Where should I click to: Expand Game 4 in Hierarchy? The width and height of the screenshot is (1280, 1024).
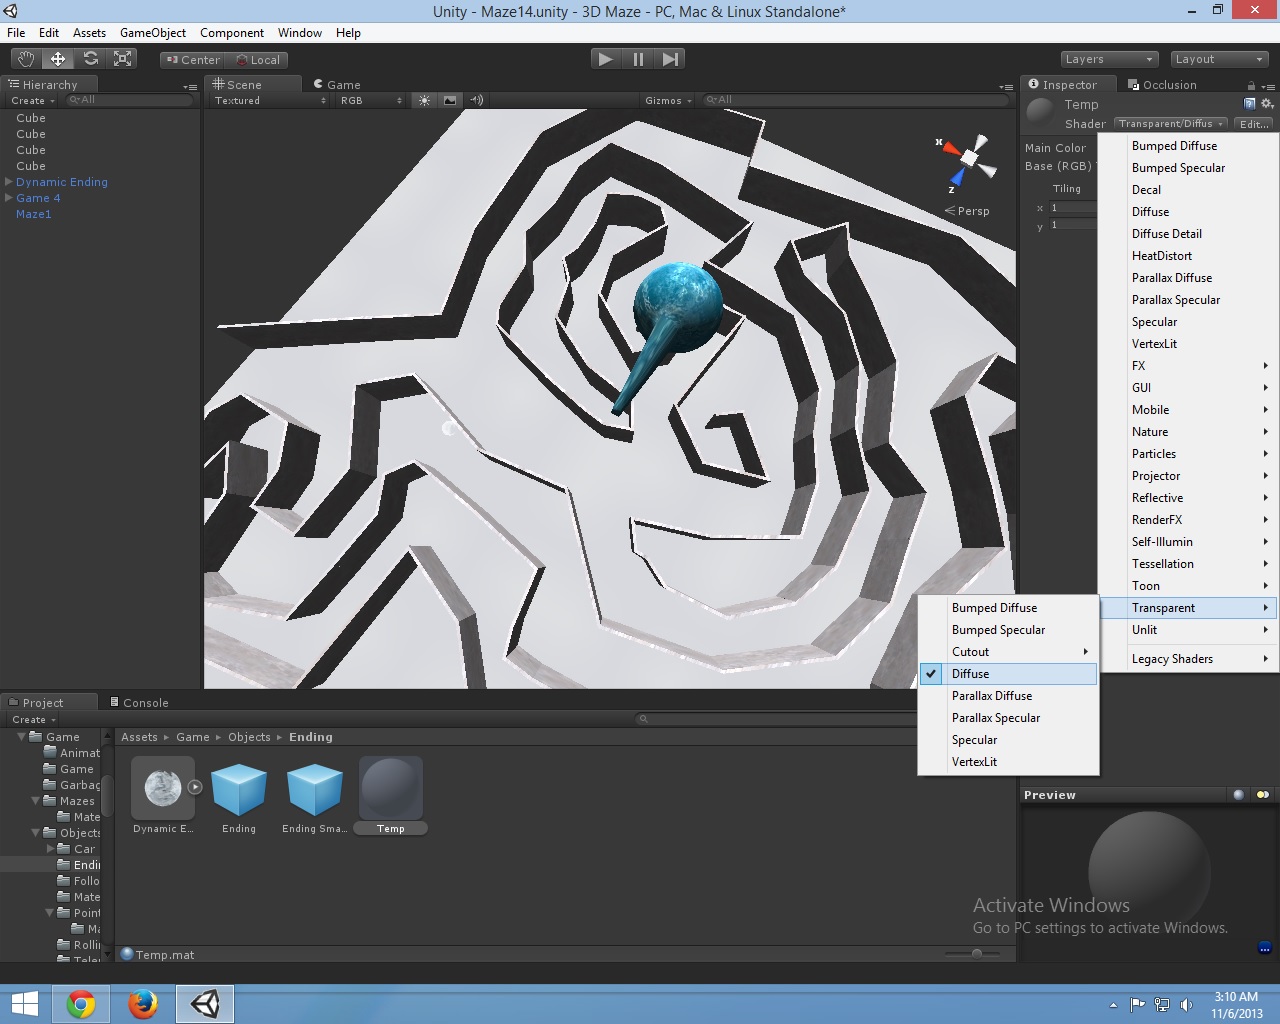pos(9,198)
